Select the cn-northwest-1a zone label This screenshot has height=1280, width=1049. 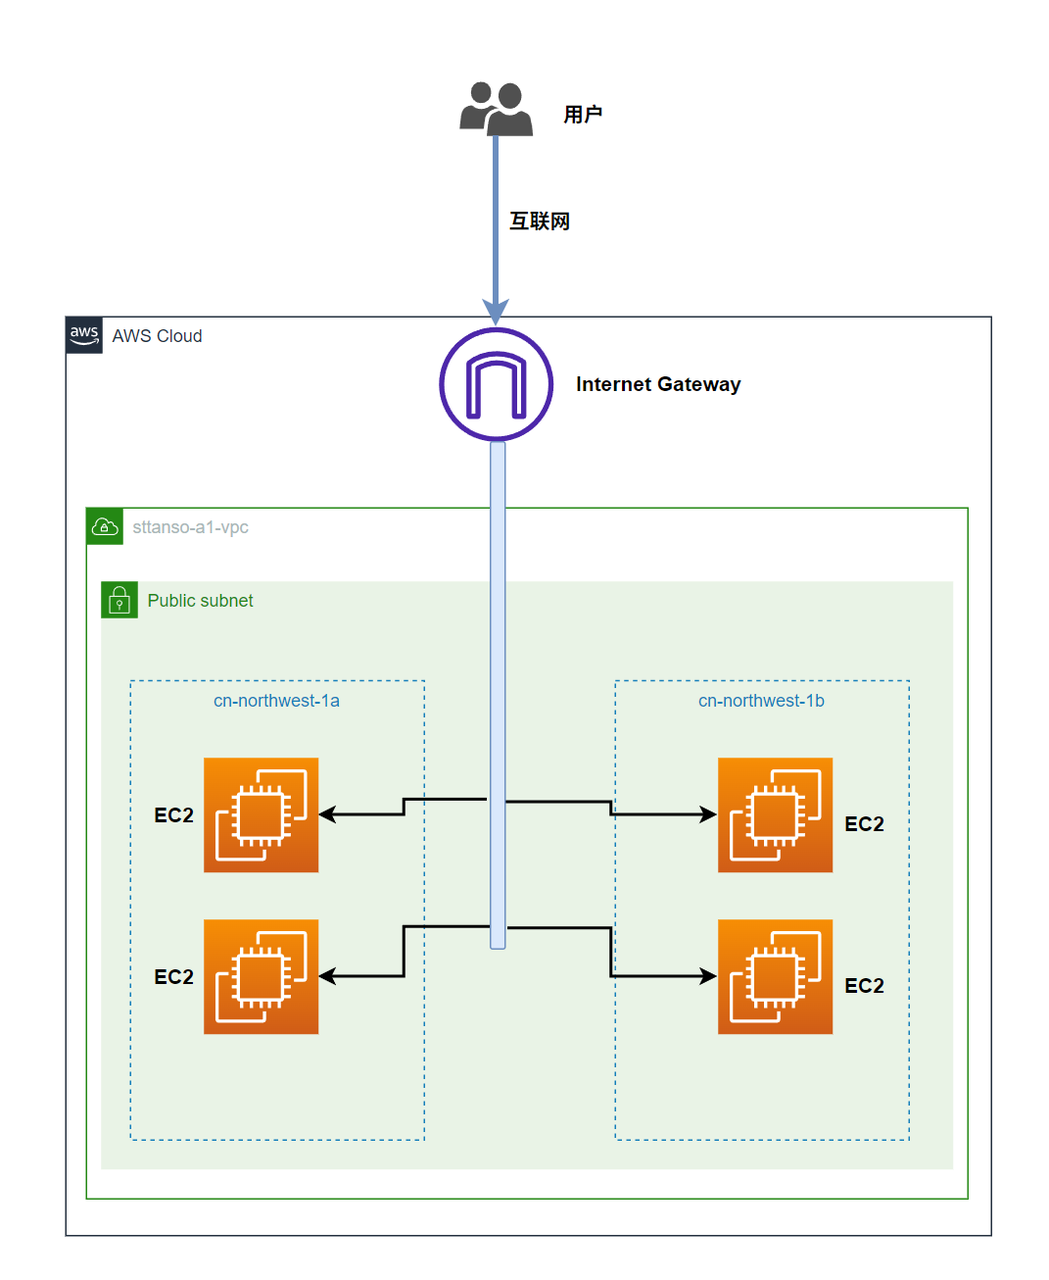pos(277,701)
